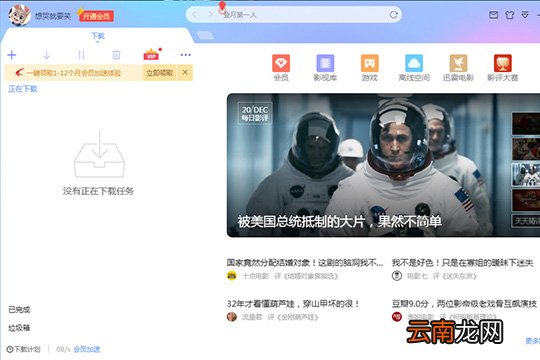The height and width of the screenshot is (360, 540).
Task: Reload page with the refresh icon
Action: [394, 15]
